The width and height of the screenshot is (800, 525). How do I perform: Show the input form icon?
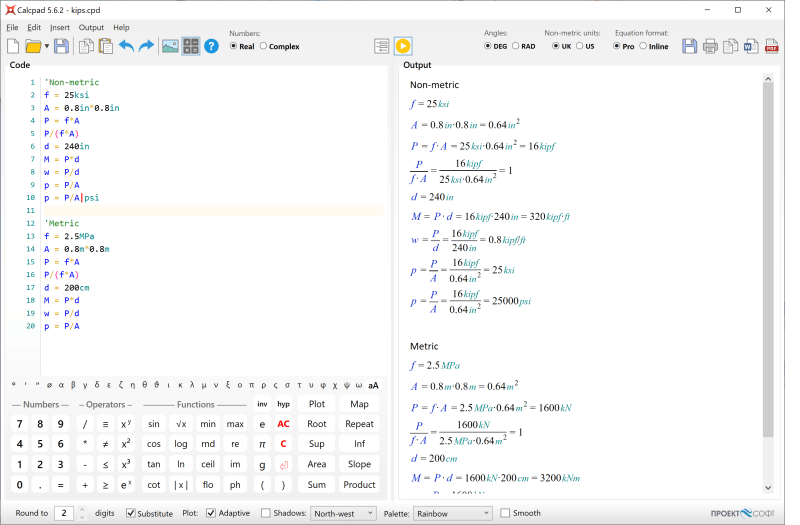381,46
